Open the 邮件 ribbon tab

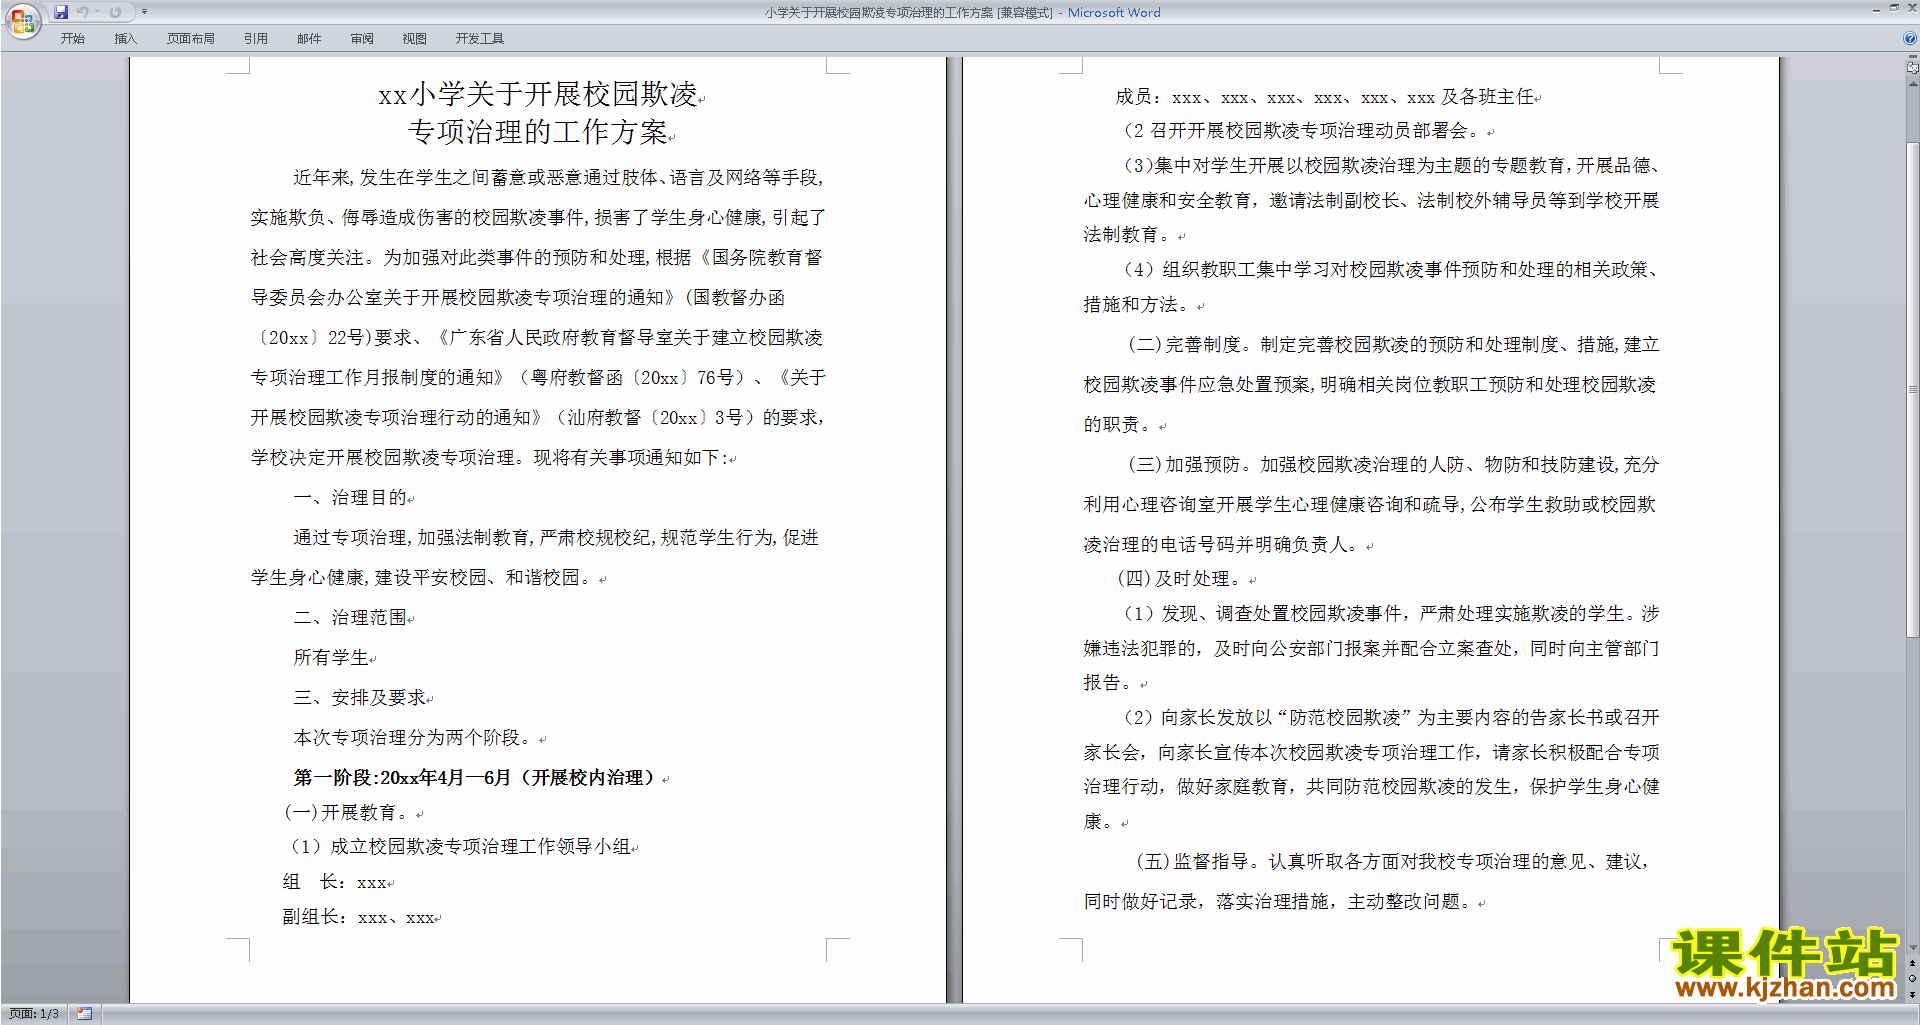(x=309, y=39)
